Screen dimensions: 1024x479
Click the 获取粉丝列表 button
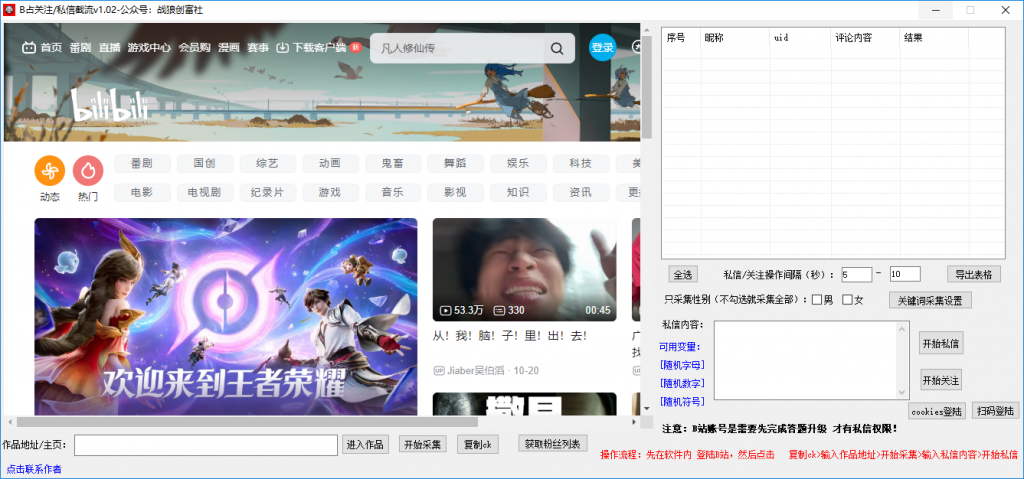tap(553, 444)
